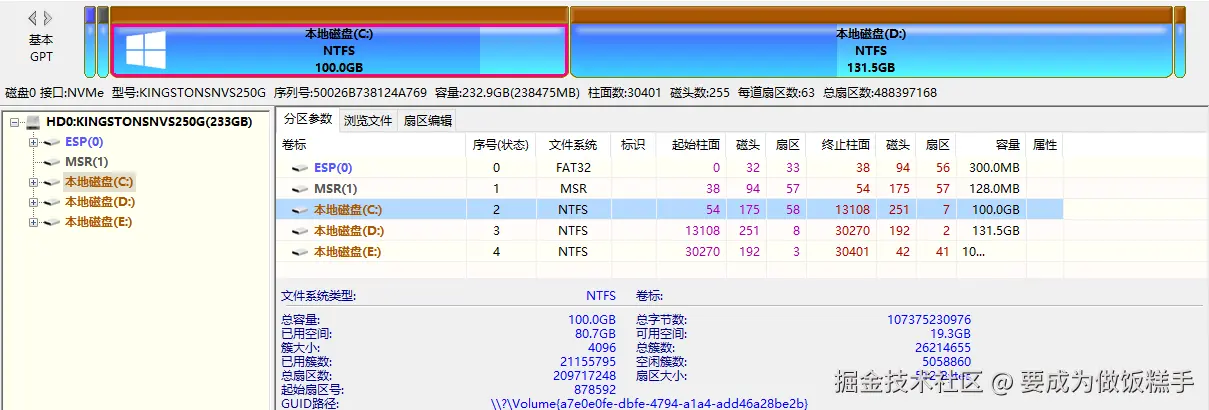
Task: Select 本地磁盘(D:) label in partition table
Action: coord(348,231)
